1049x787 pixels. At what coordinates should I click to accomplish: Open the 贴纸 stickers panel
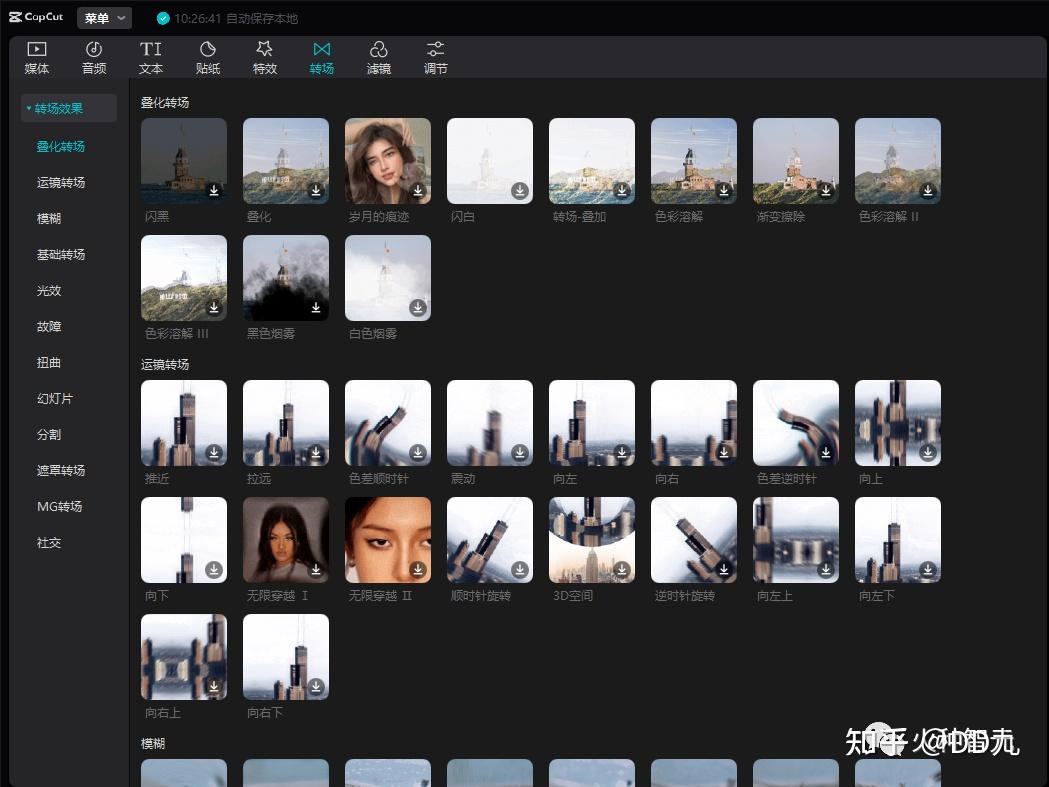point(207,58)
